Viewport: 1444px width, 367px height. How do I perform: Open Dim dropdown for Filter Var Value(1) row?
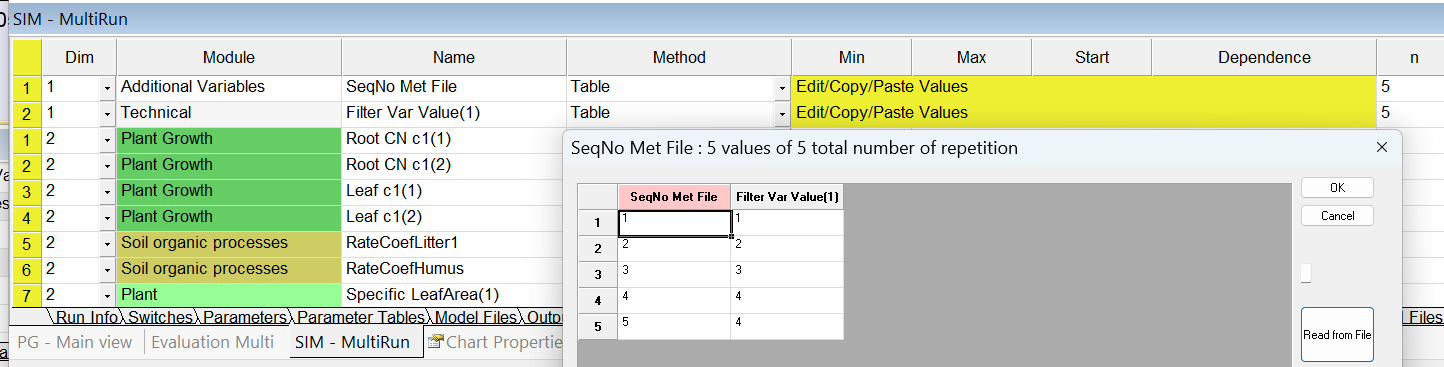(x=107, y=114)
